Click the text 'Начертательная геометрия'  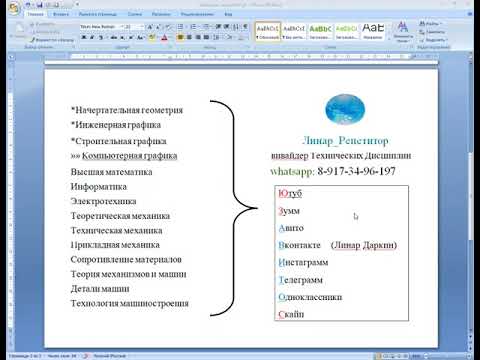129,110
